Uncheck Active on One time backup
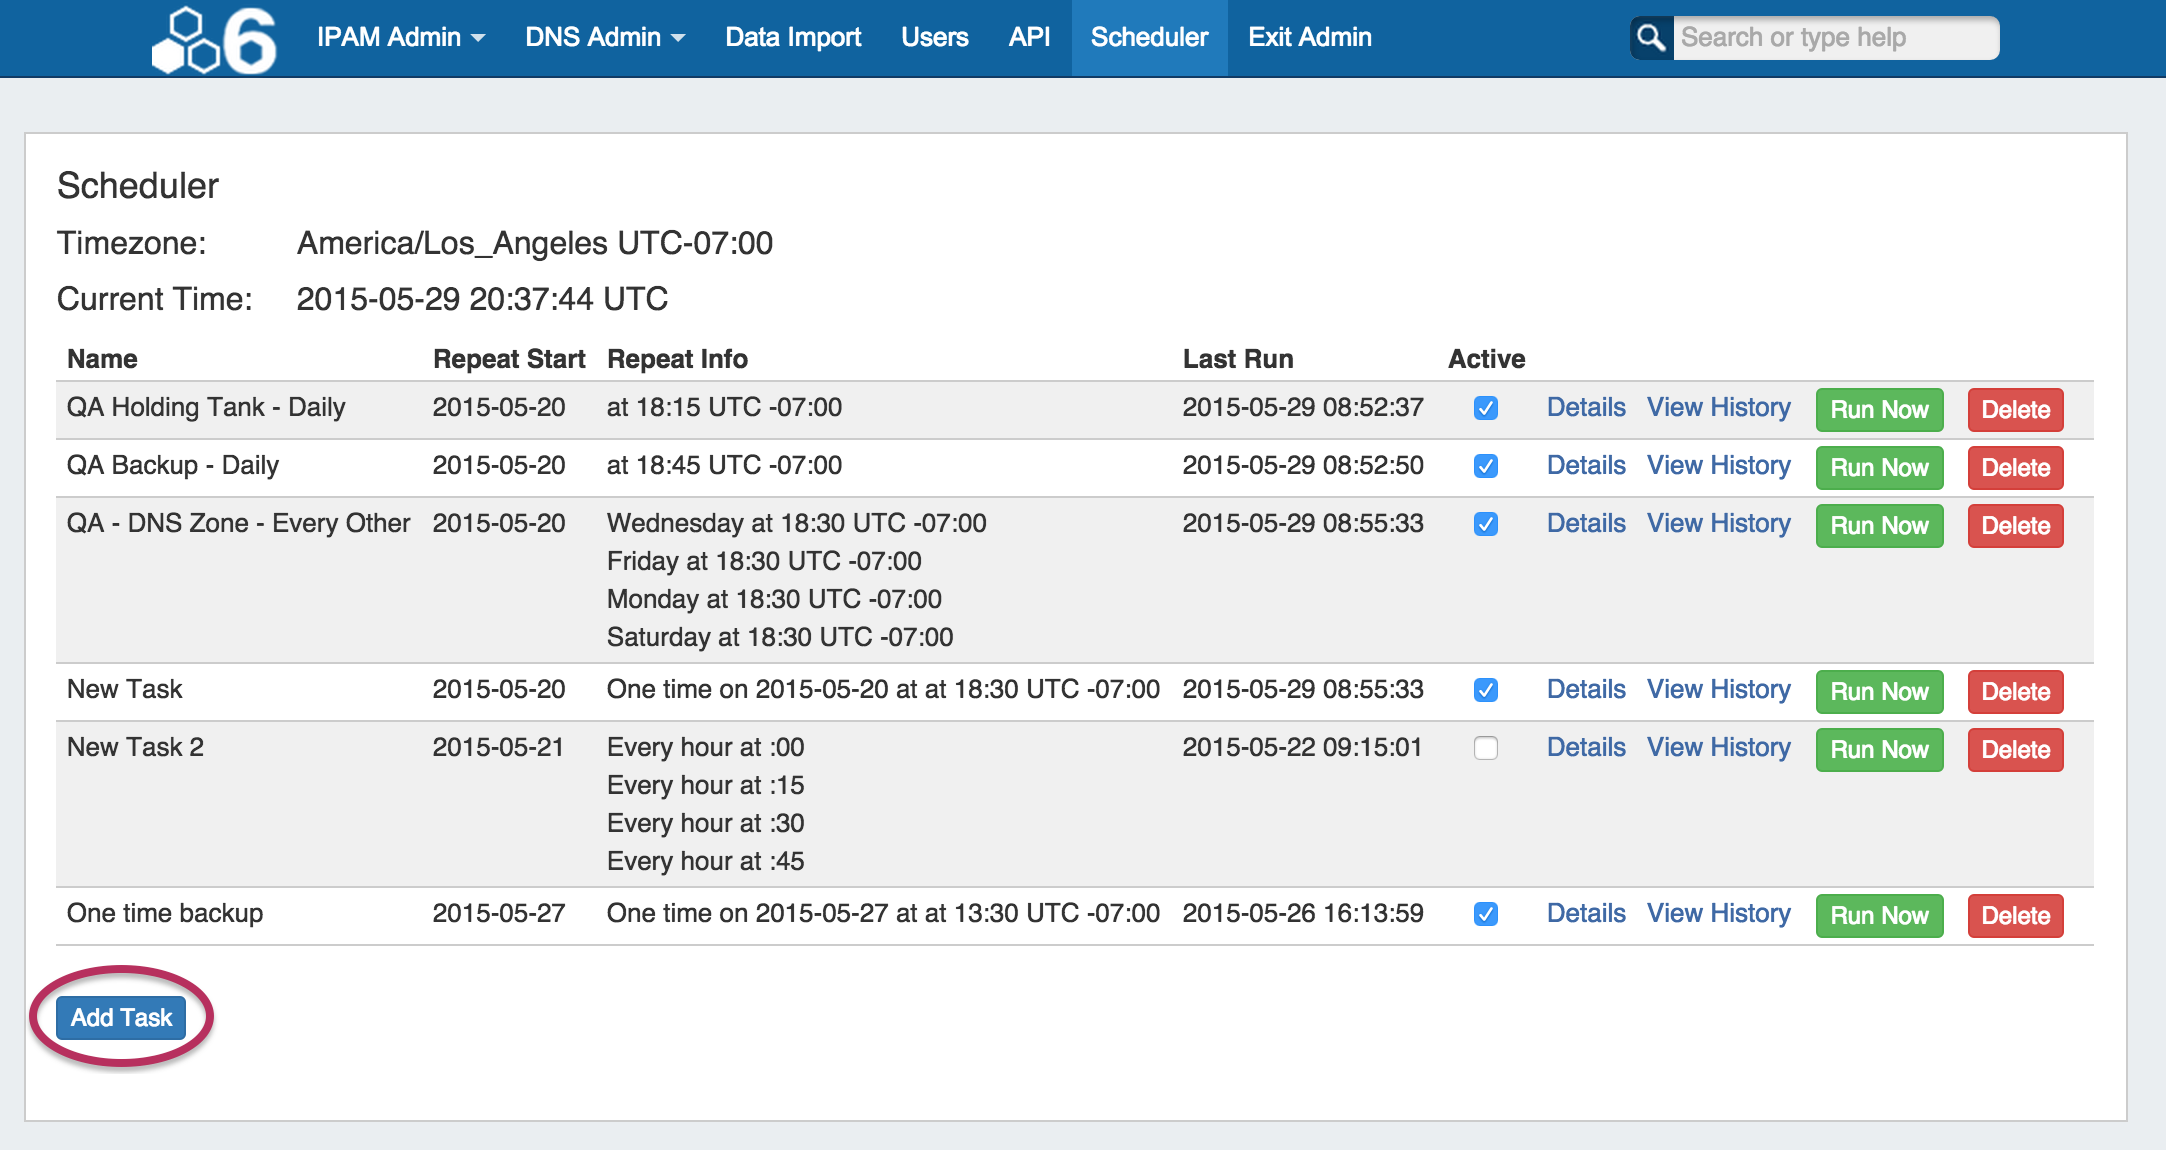 pyautogui.click(x=1485, y=914)
